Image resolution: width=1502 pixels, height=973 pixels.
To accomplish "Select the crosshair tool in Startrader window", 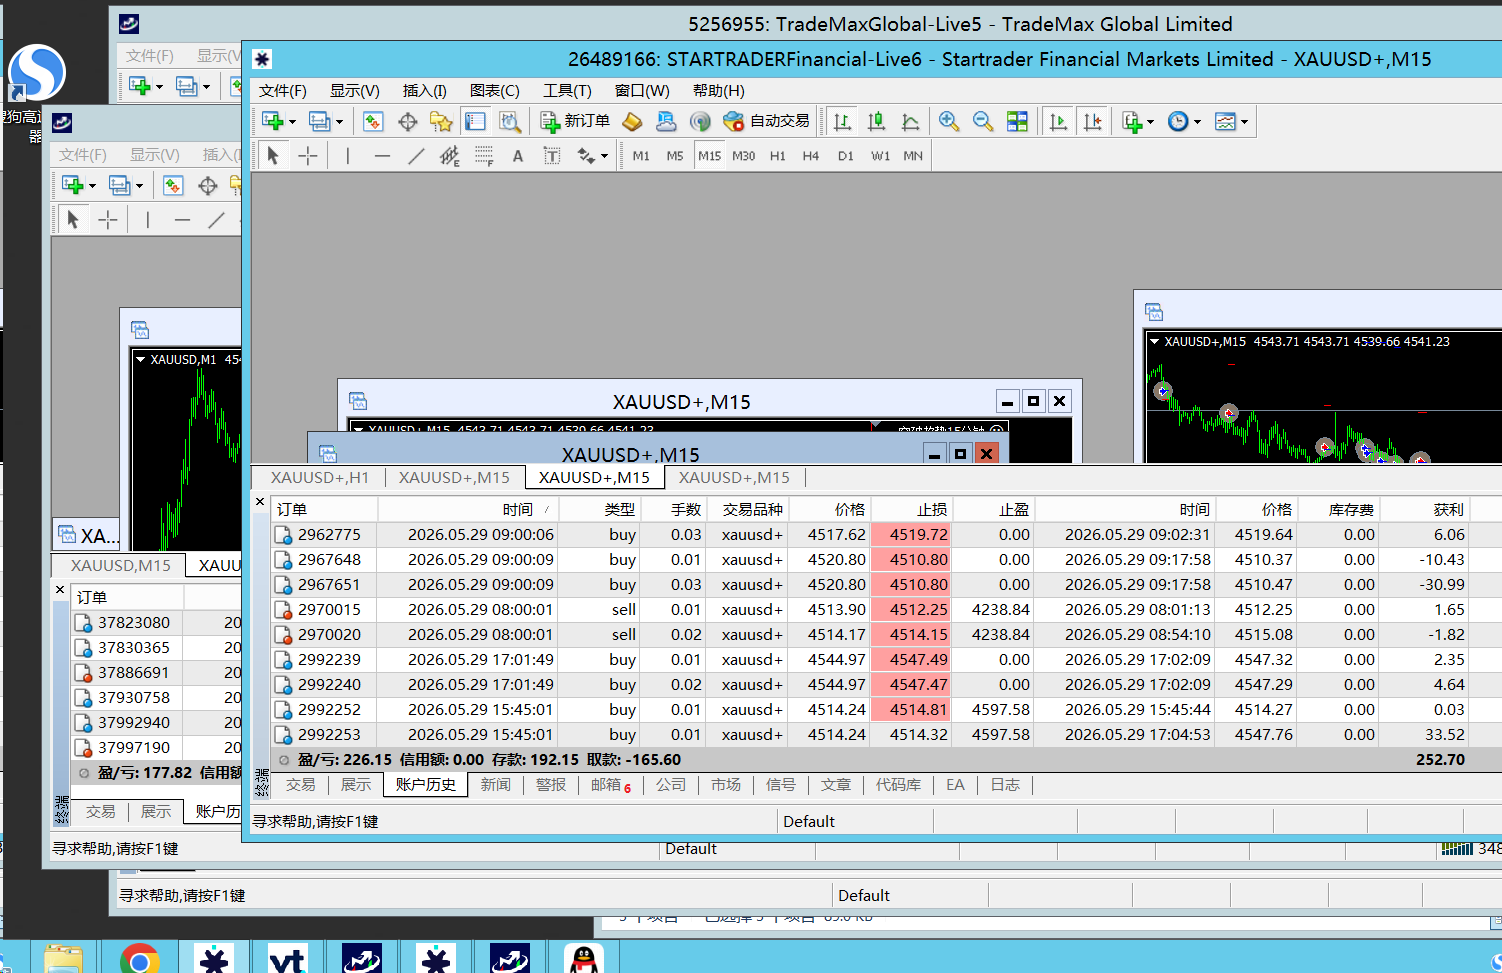I will click(x=308, y=155).
